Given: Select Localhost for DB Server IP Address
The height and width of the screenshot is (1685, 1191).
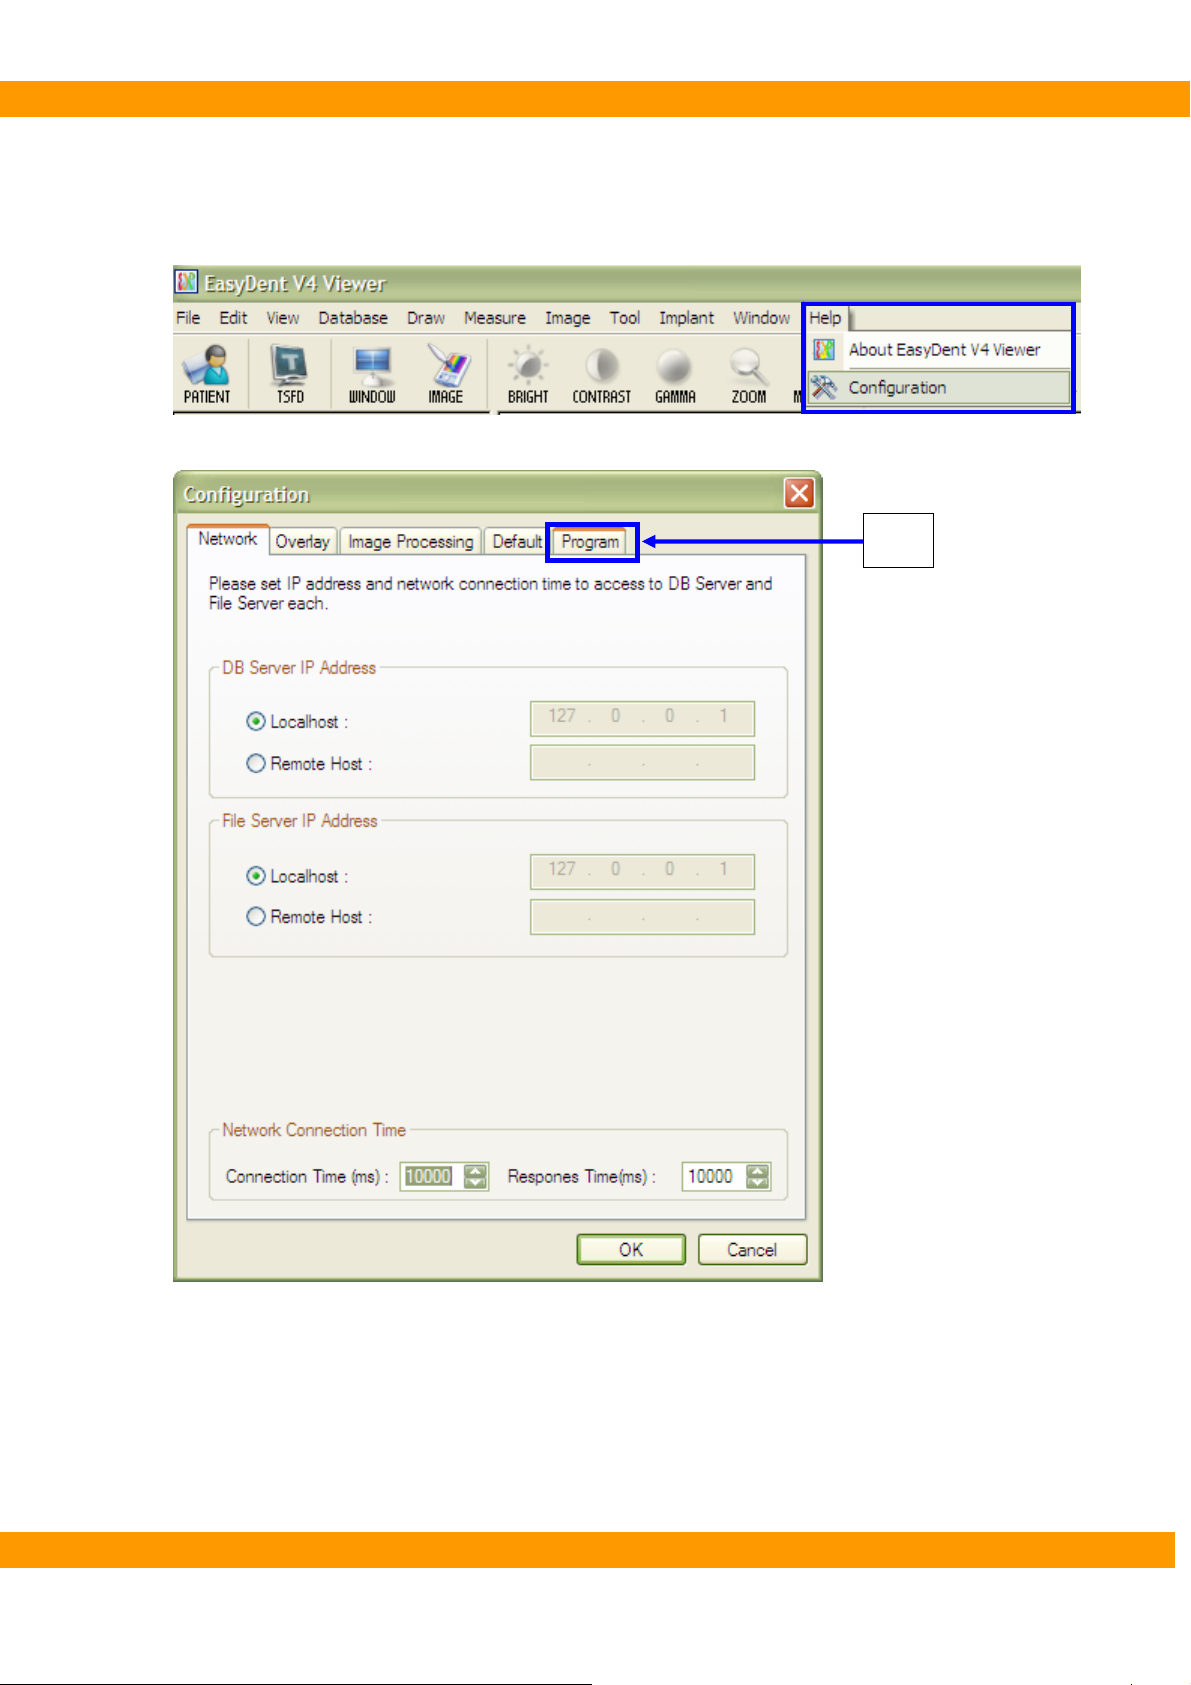Looking at the screenshot, I should tap(256, 721).
